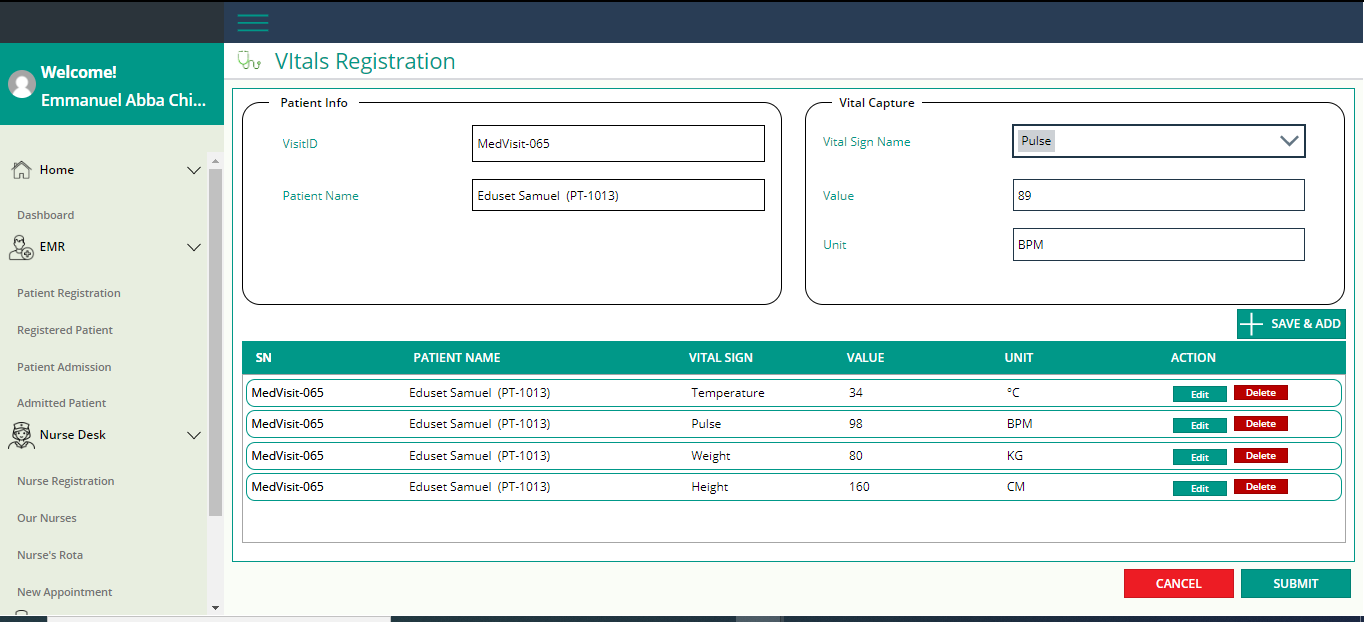
Task: Click the hamburger menu icon in top bar
Action: point(253,22)
